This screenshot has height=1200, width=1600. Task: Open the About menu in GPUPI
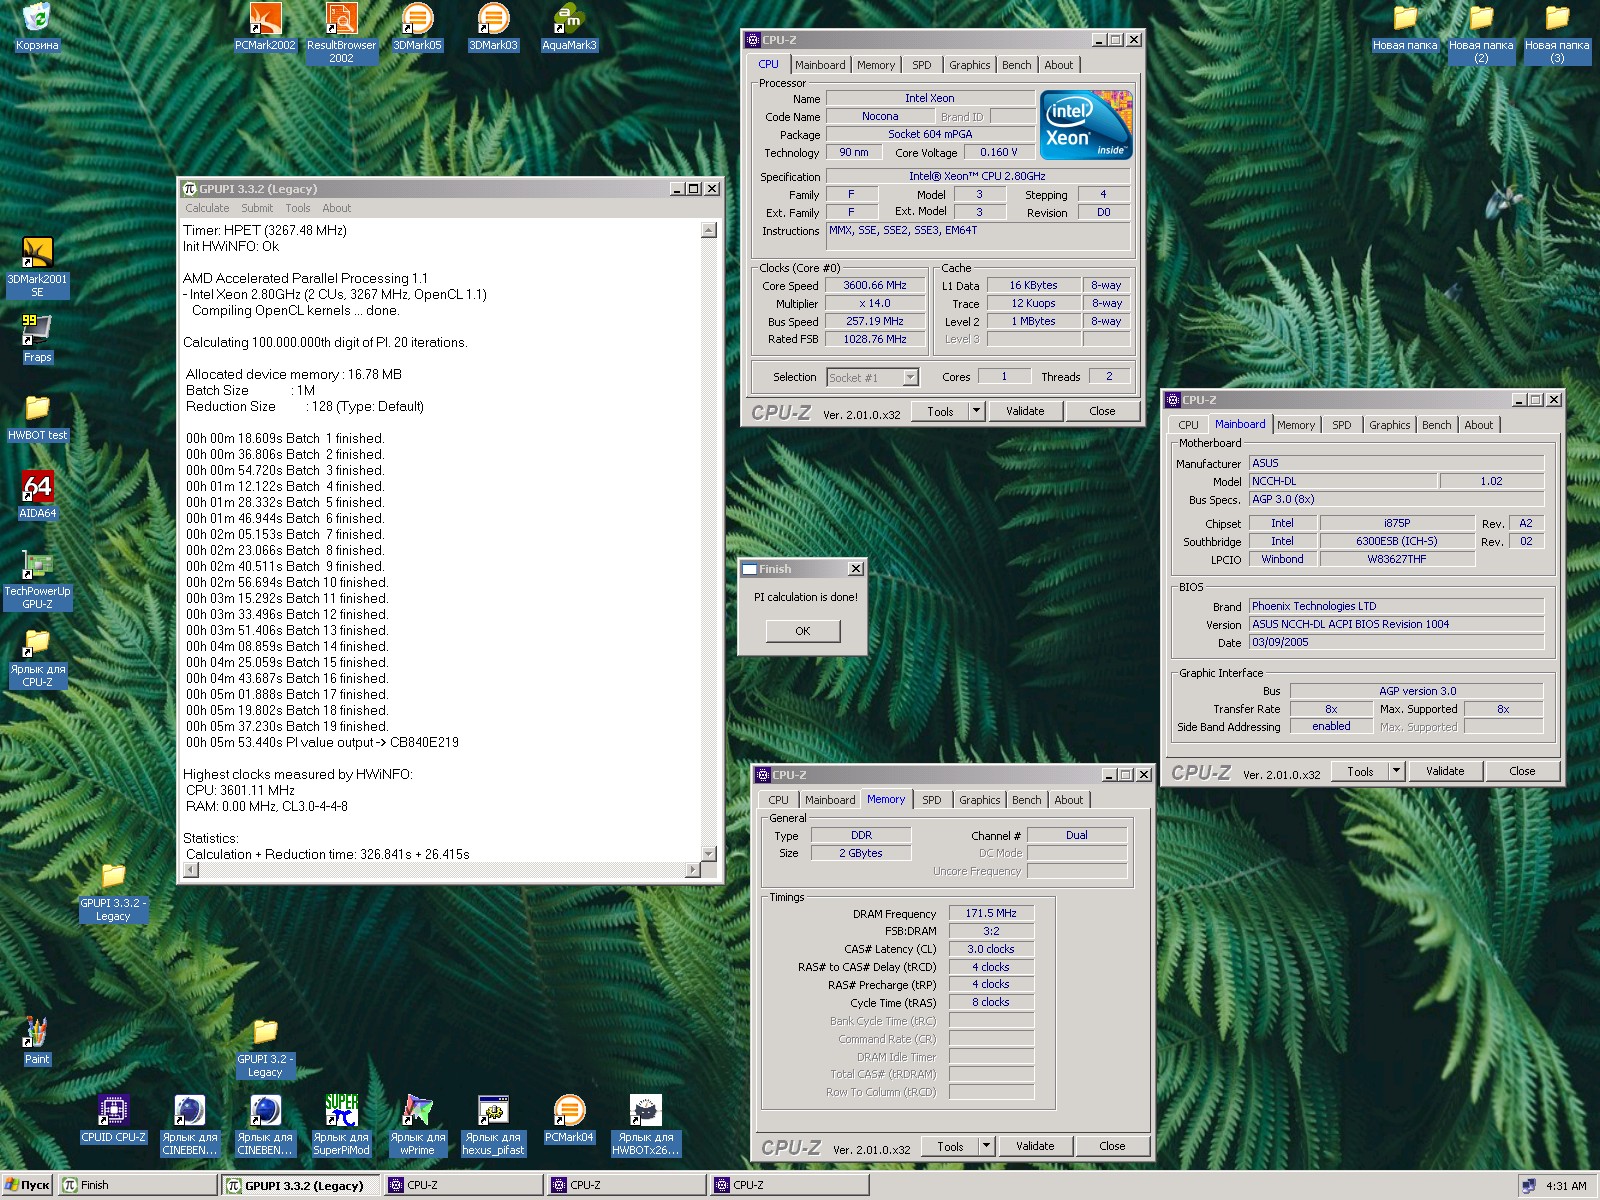[x=337, y=208]
